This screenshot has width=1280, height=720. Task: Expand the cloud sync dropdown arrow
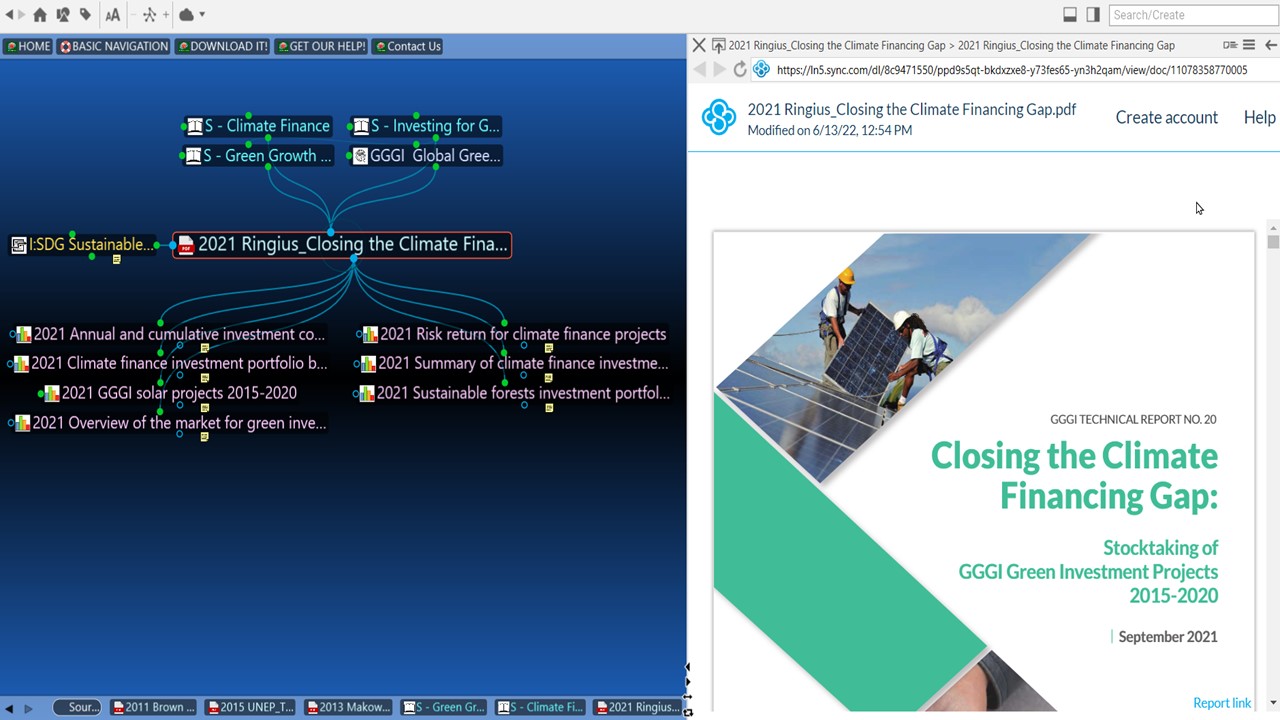point(202,15)
